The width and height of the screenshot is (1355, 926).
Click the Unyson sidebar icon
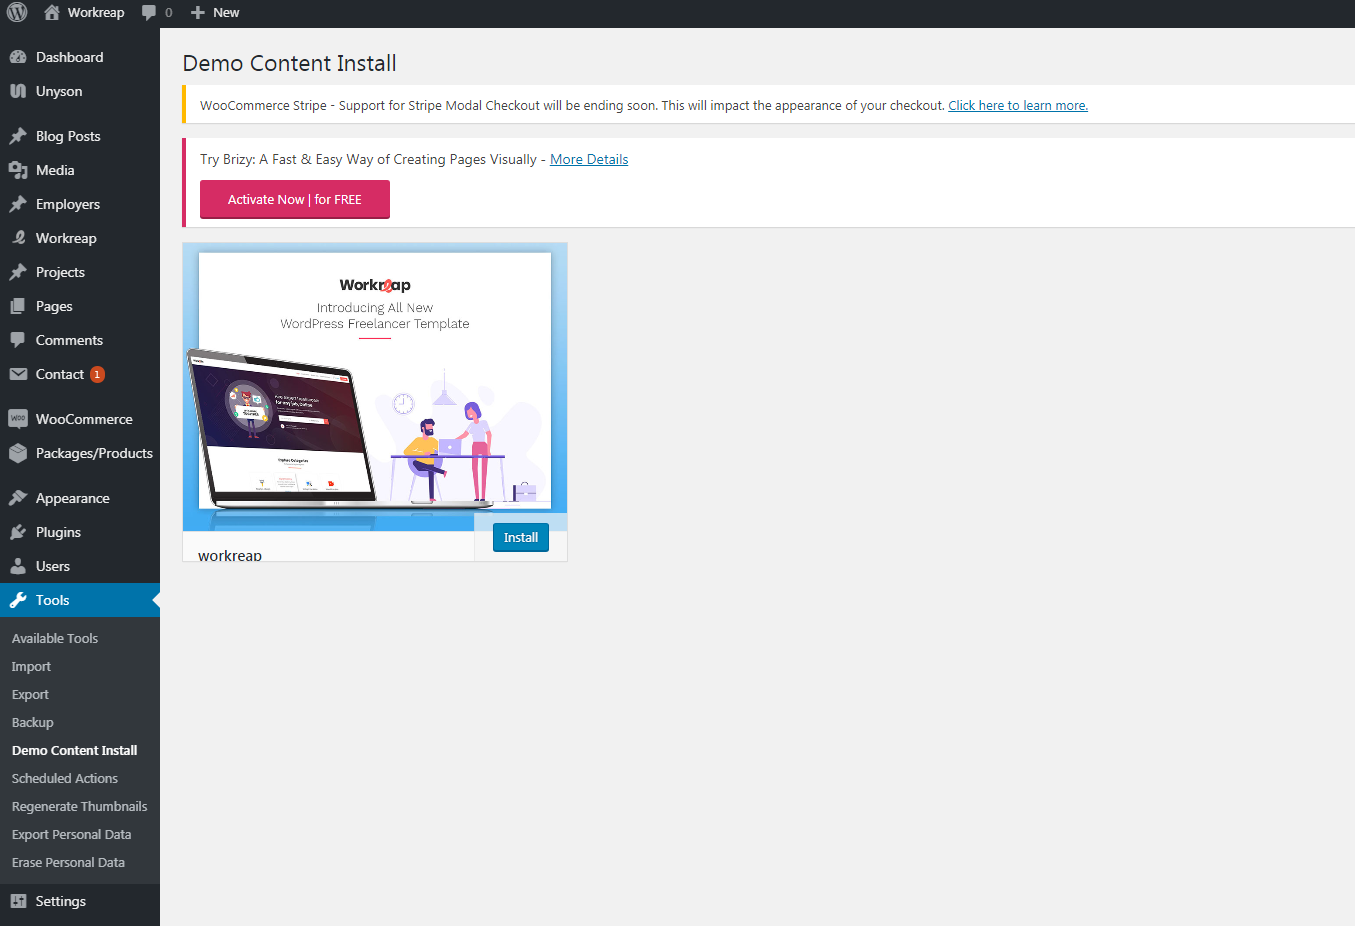18,91
